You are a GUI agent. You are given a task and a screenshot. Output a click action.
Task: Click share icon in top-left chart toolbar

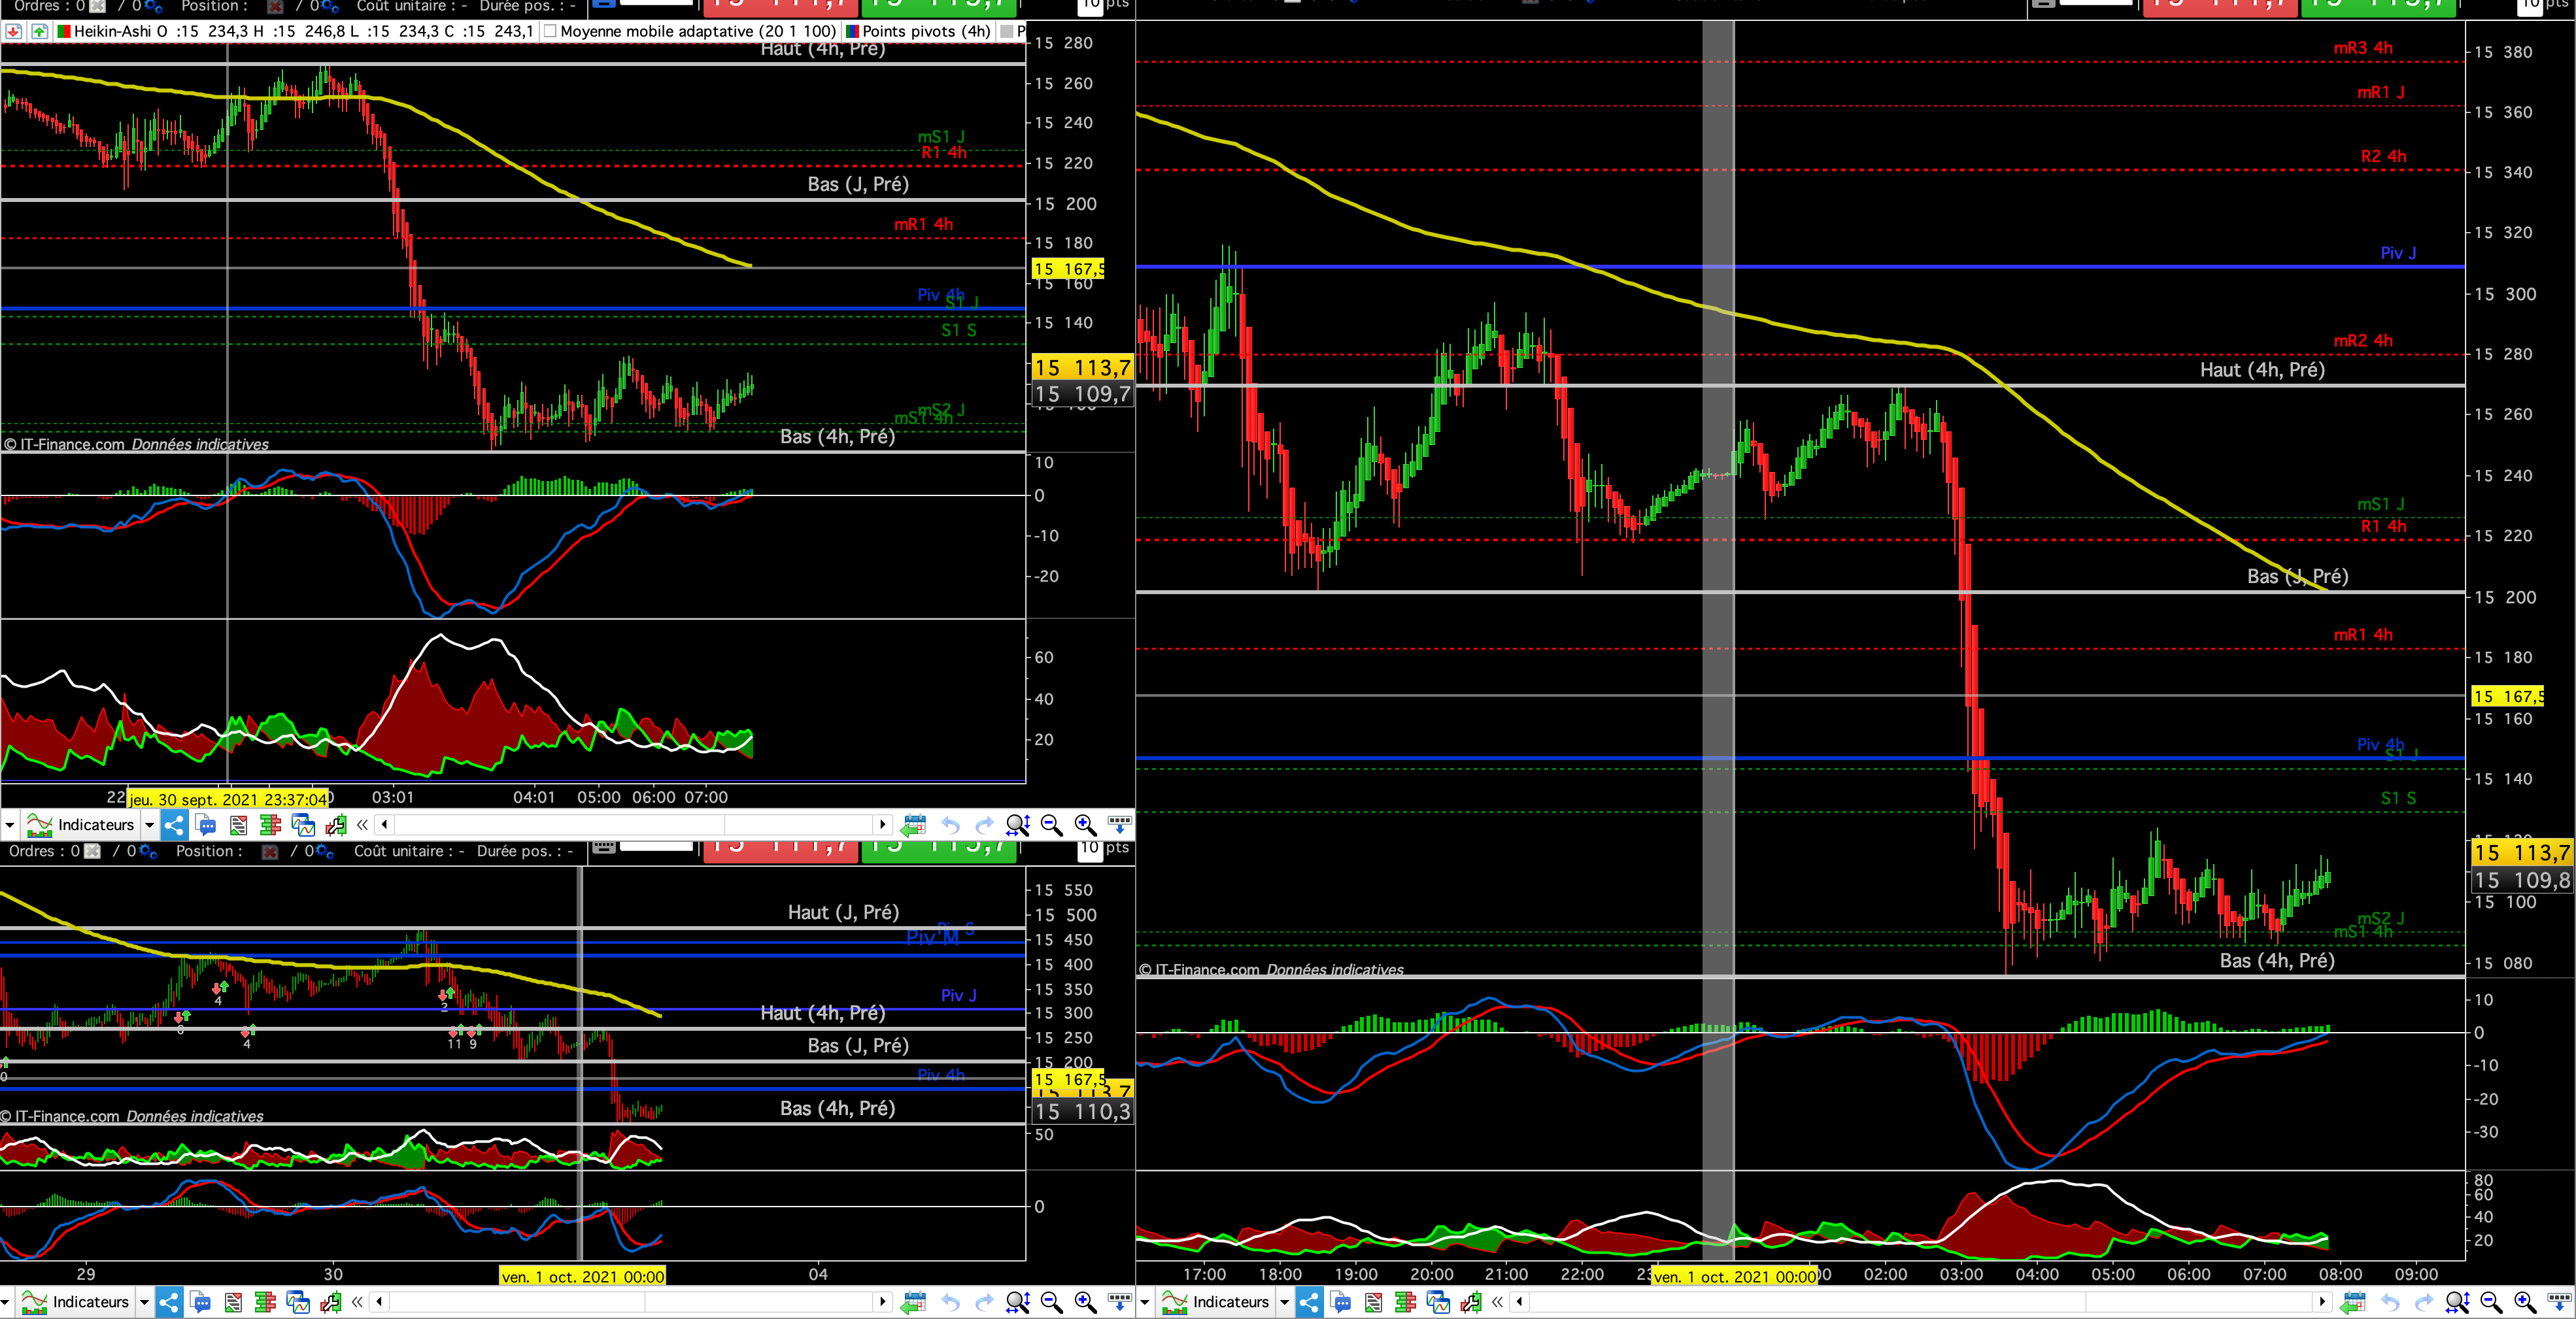[174, 825]
